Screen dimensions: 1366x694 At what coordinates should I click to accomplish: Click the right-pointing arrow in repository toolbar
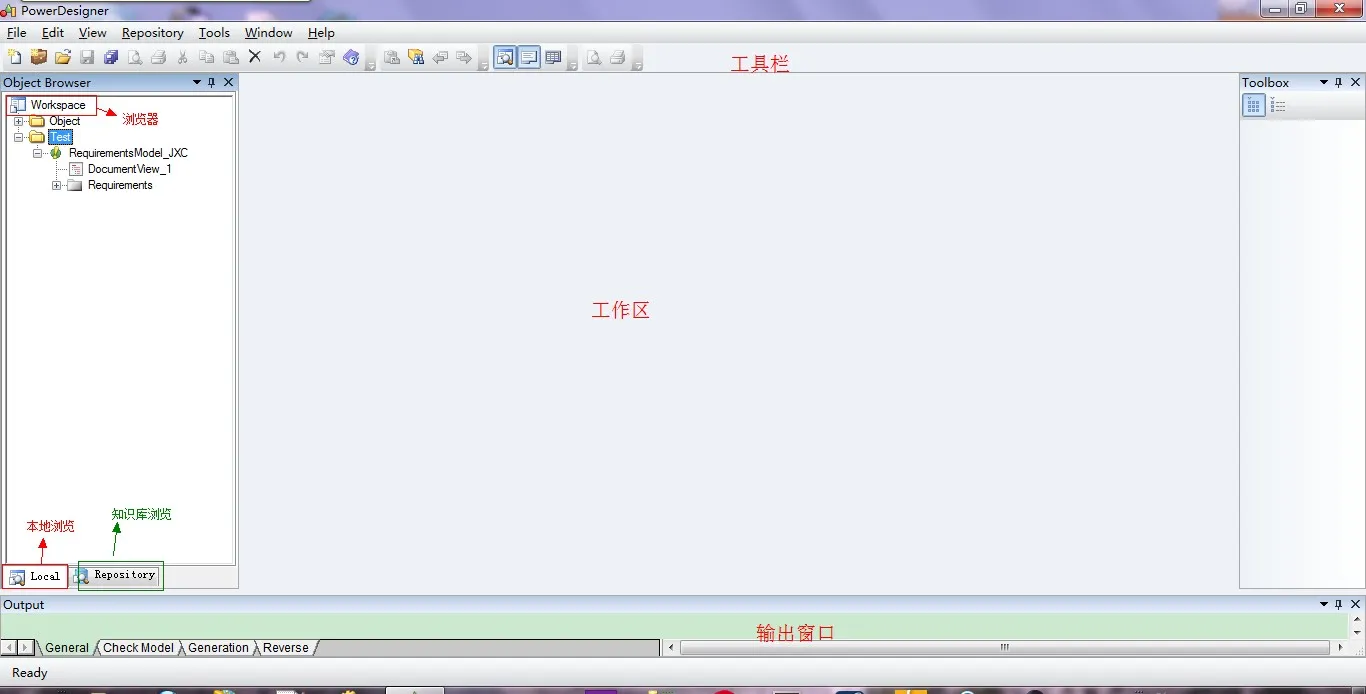tap(464, 57)
